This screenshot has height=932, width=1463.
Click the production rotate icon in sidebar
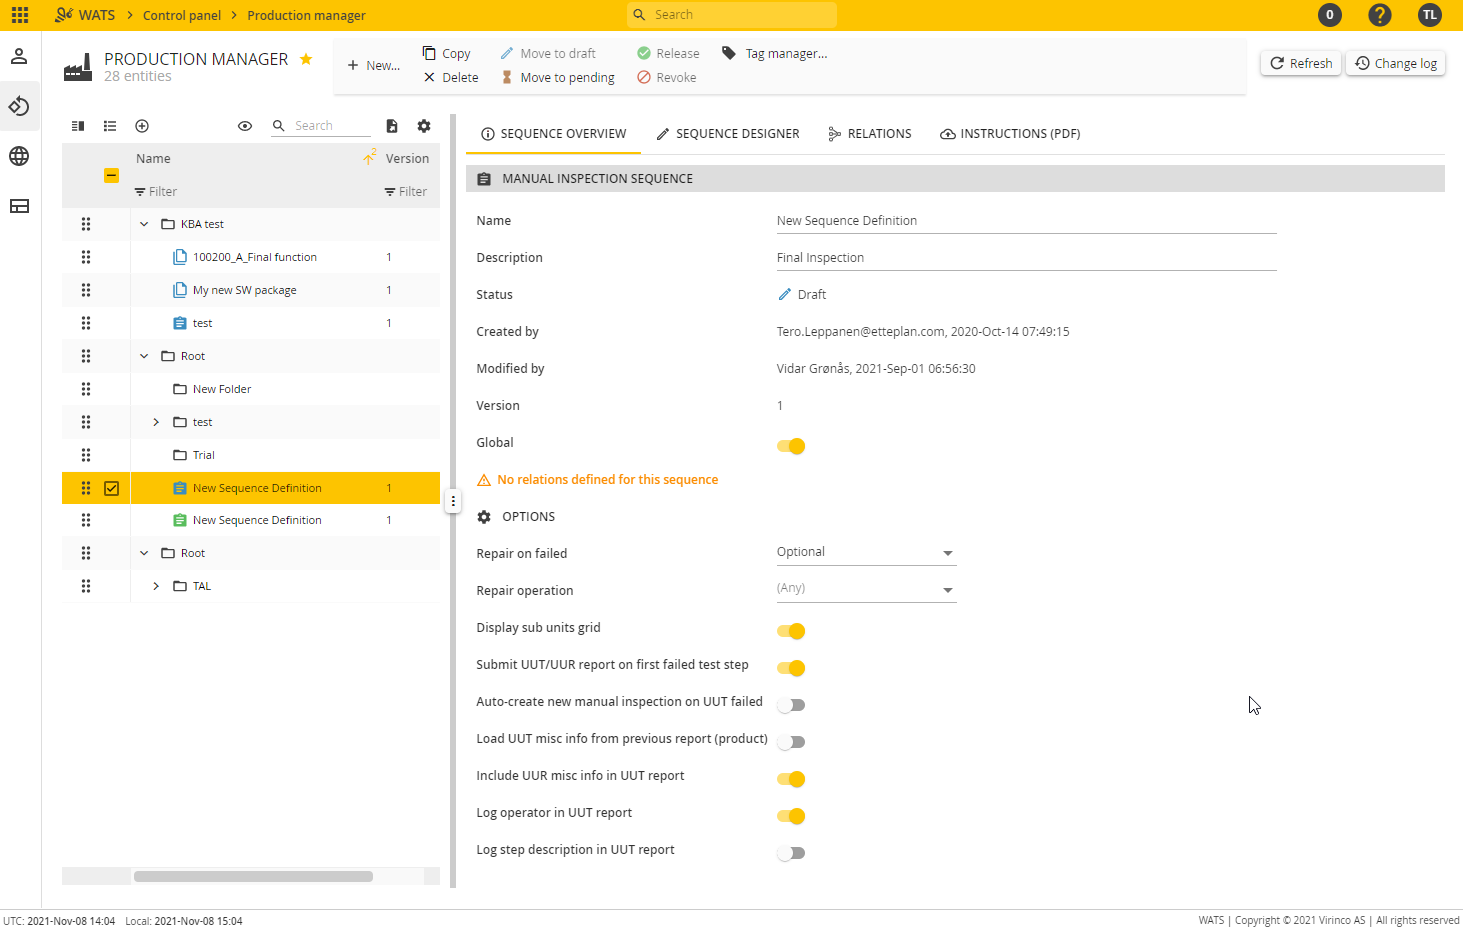pyautogui.click(x=19, y=106)
